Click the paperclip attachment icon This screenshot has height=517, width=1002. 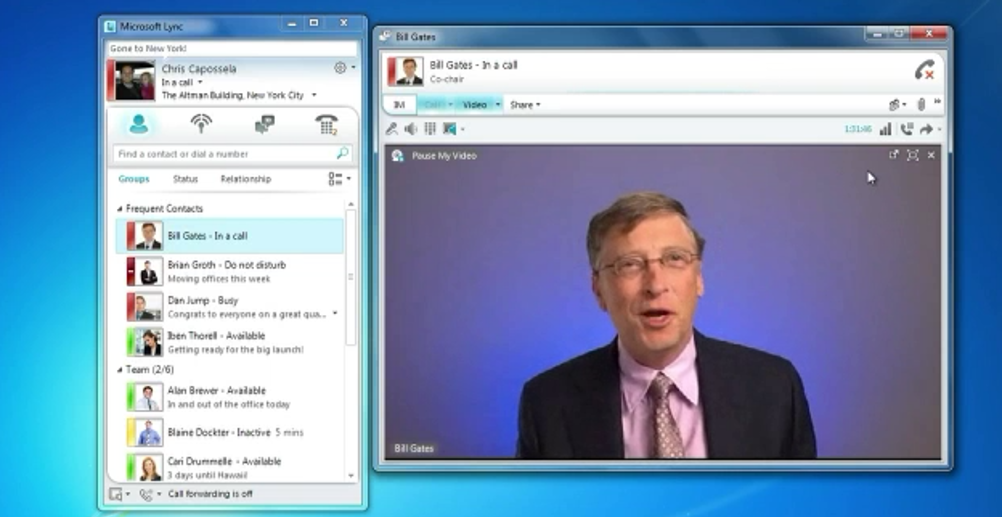tap(921, 104)
